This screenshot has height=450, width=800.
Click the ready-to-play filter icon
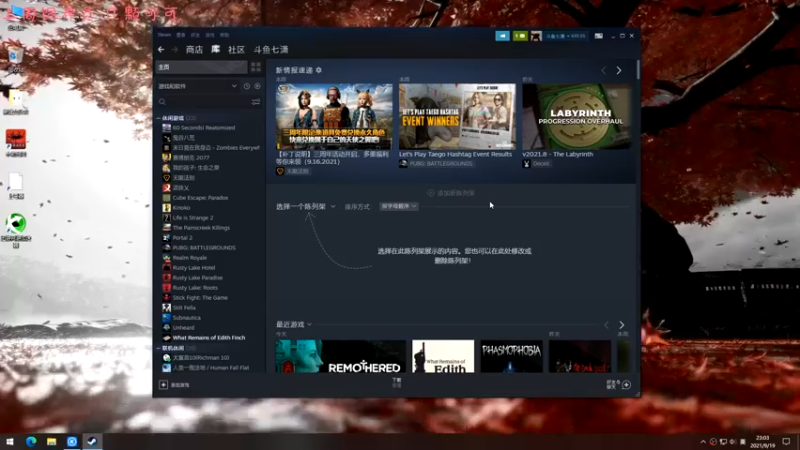pos(257,86)
